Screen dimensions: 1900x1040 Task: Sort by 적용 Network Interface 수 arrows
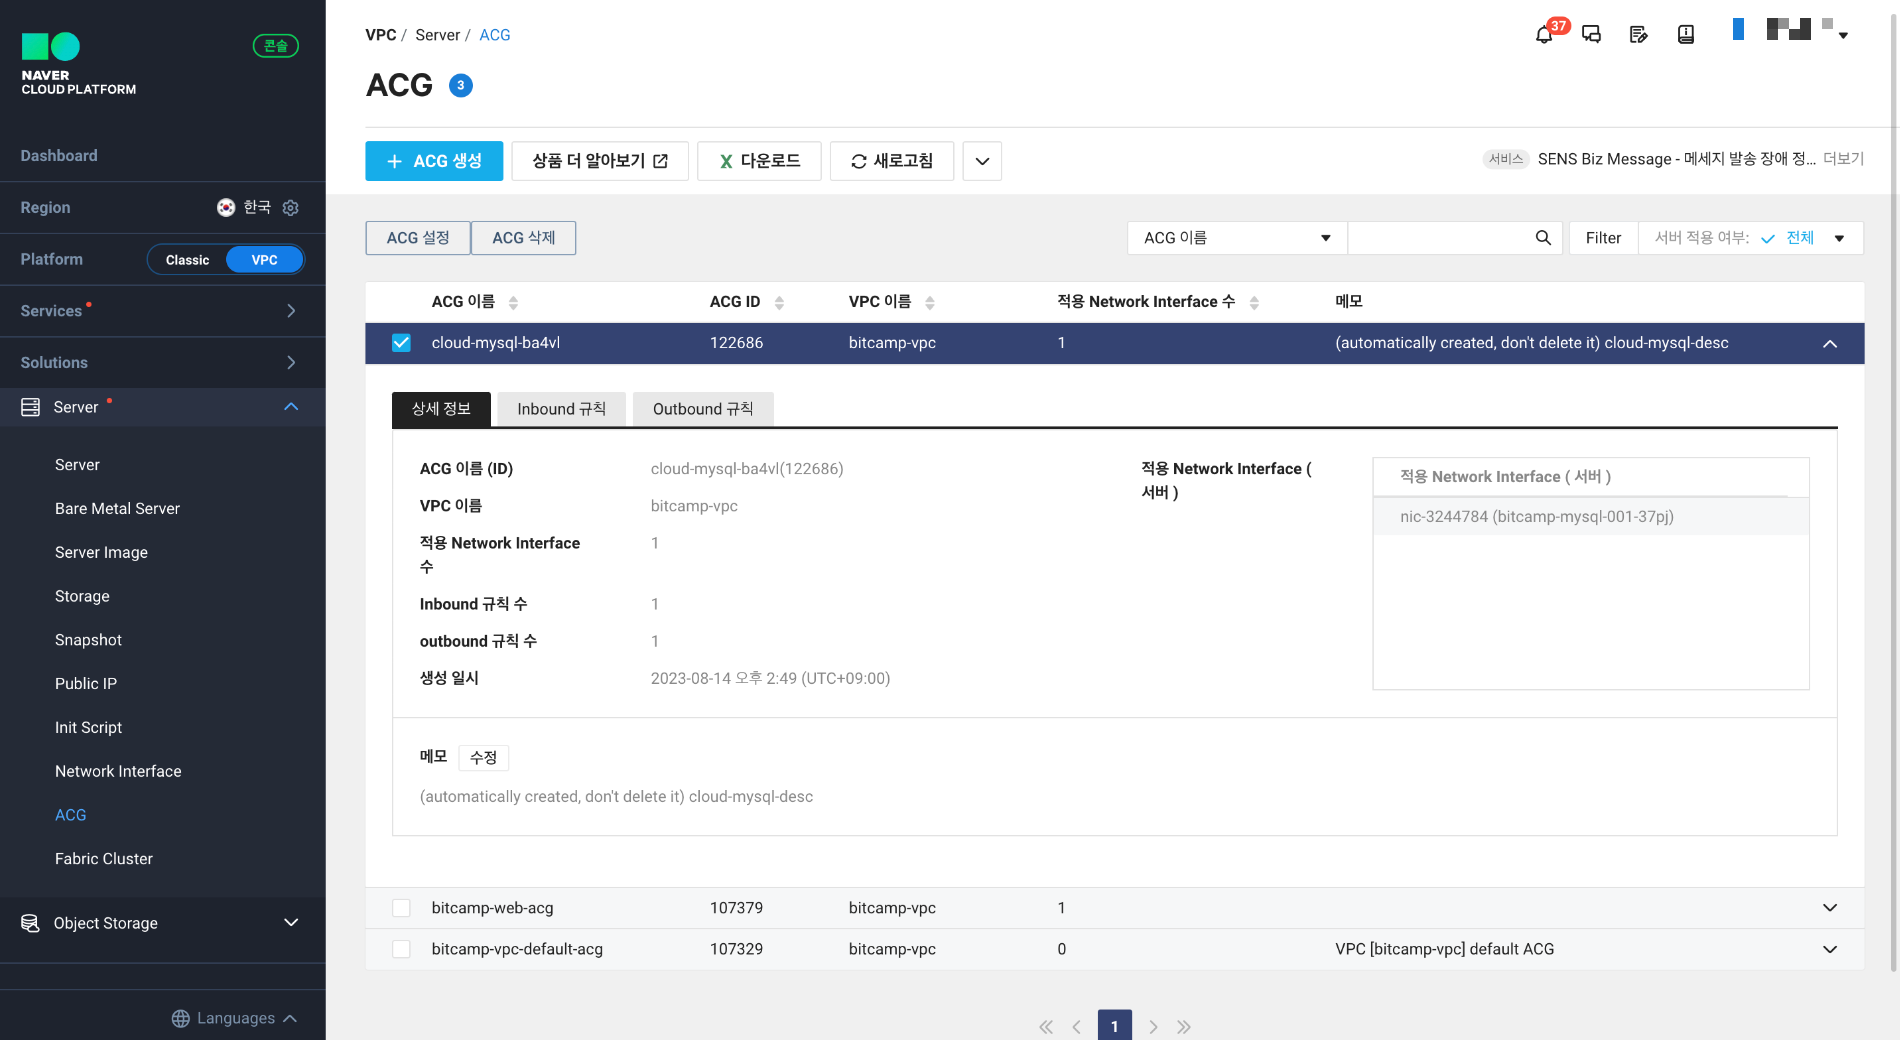pos(1254,303)
